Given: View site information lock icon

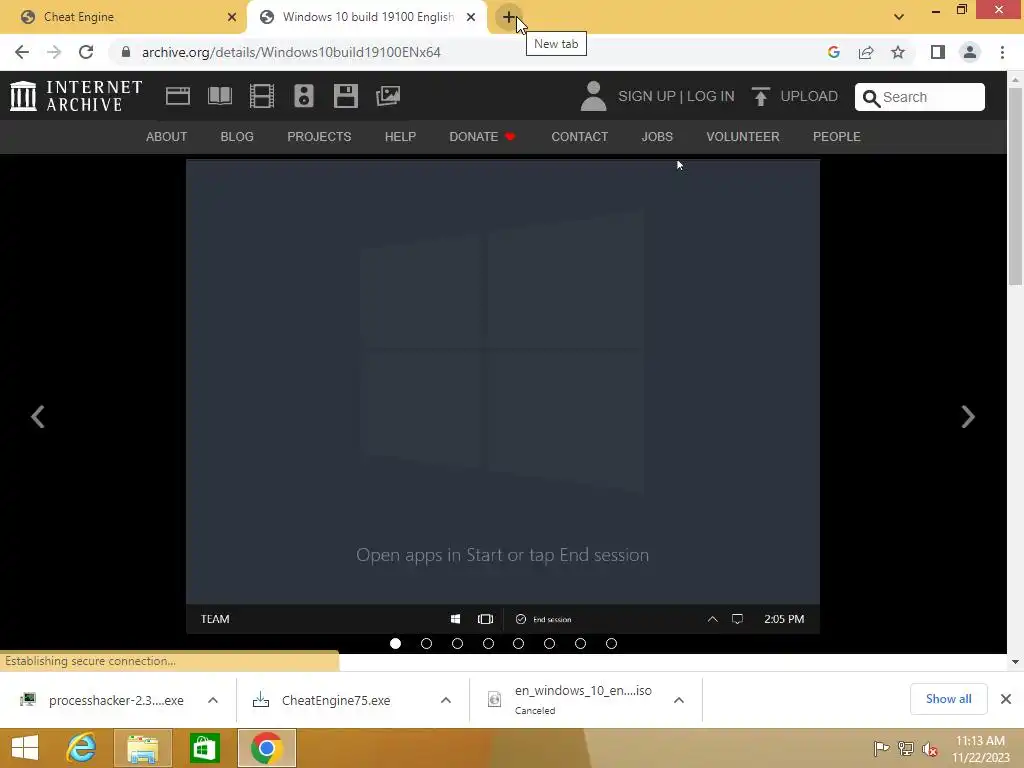Looking at the screenshot, I should [126, 52].
